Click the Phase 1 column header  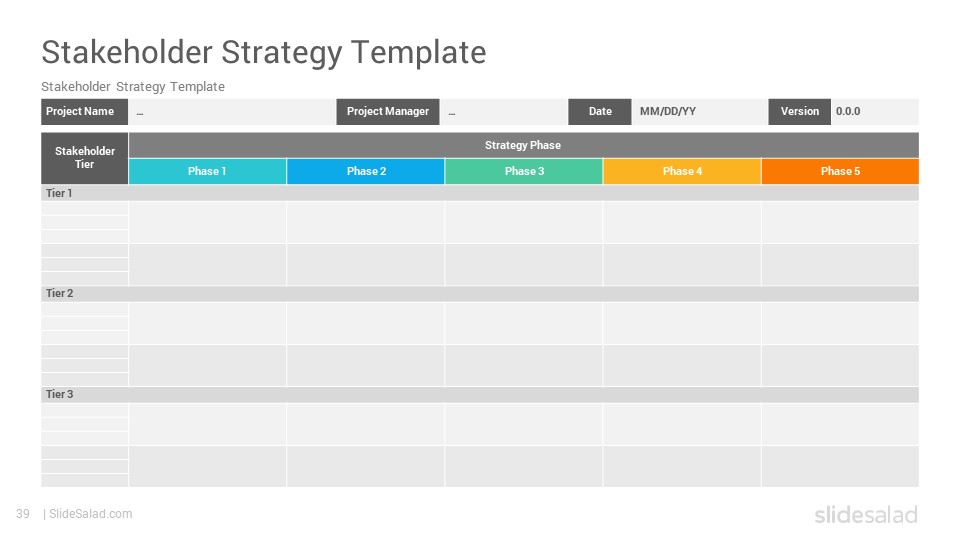pyautogui.click(x=208, y=171)
